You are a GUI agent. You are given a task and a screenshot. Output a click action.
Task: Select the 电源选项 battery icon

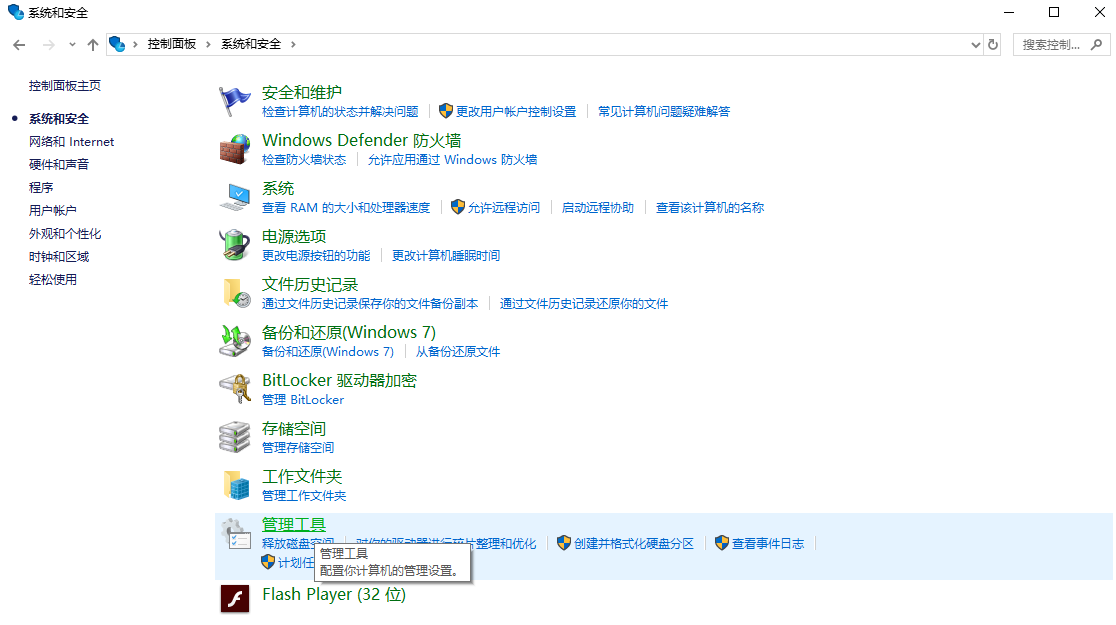234,243
